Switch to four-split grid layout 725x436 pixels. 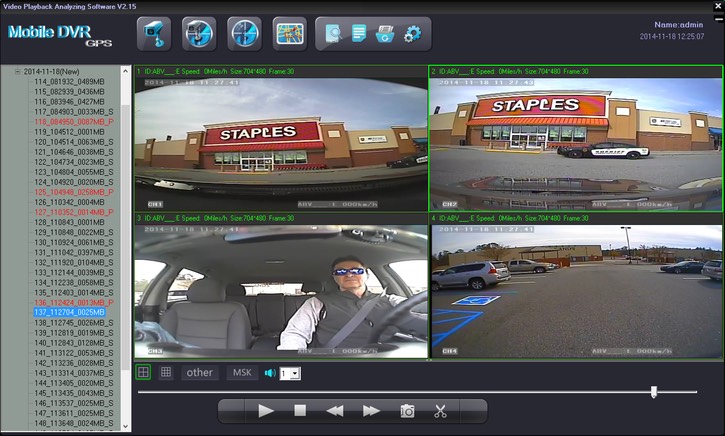(x=144, y=372)
